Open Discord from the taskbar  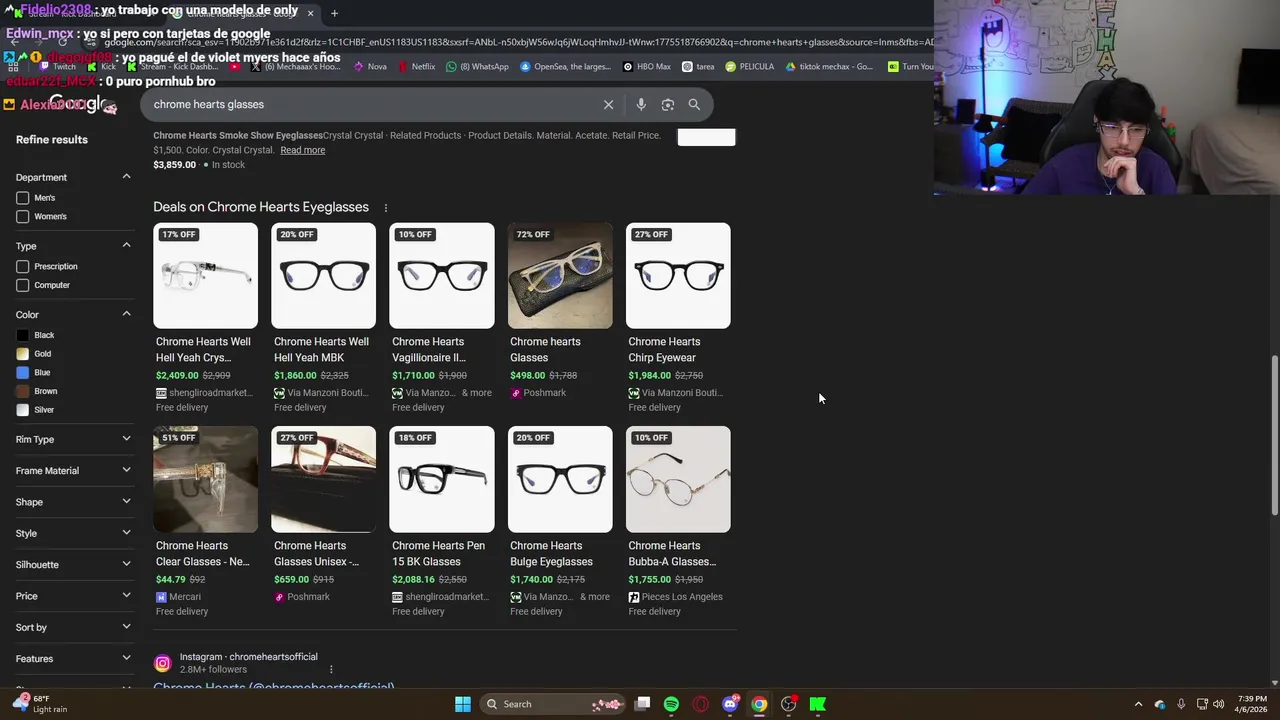point(730,704)
